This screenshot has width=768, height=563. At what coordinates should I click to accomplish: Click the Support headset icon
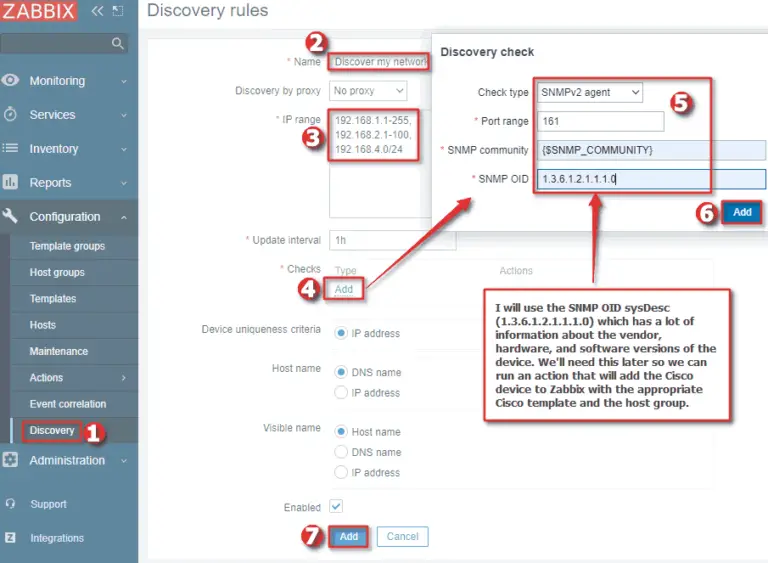point(10,504)
